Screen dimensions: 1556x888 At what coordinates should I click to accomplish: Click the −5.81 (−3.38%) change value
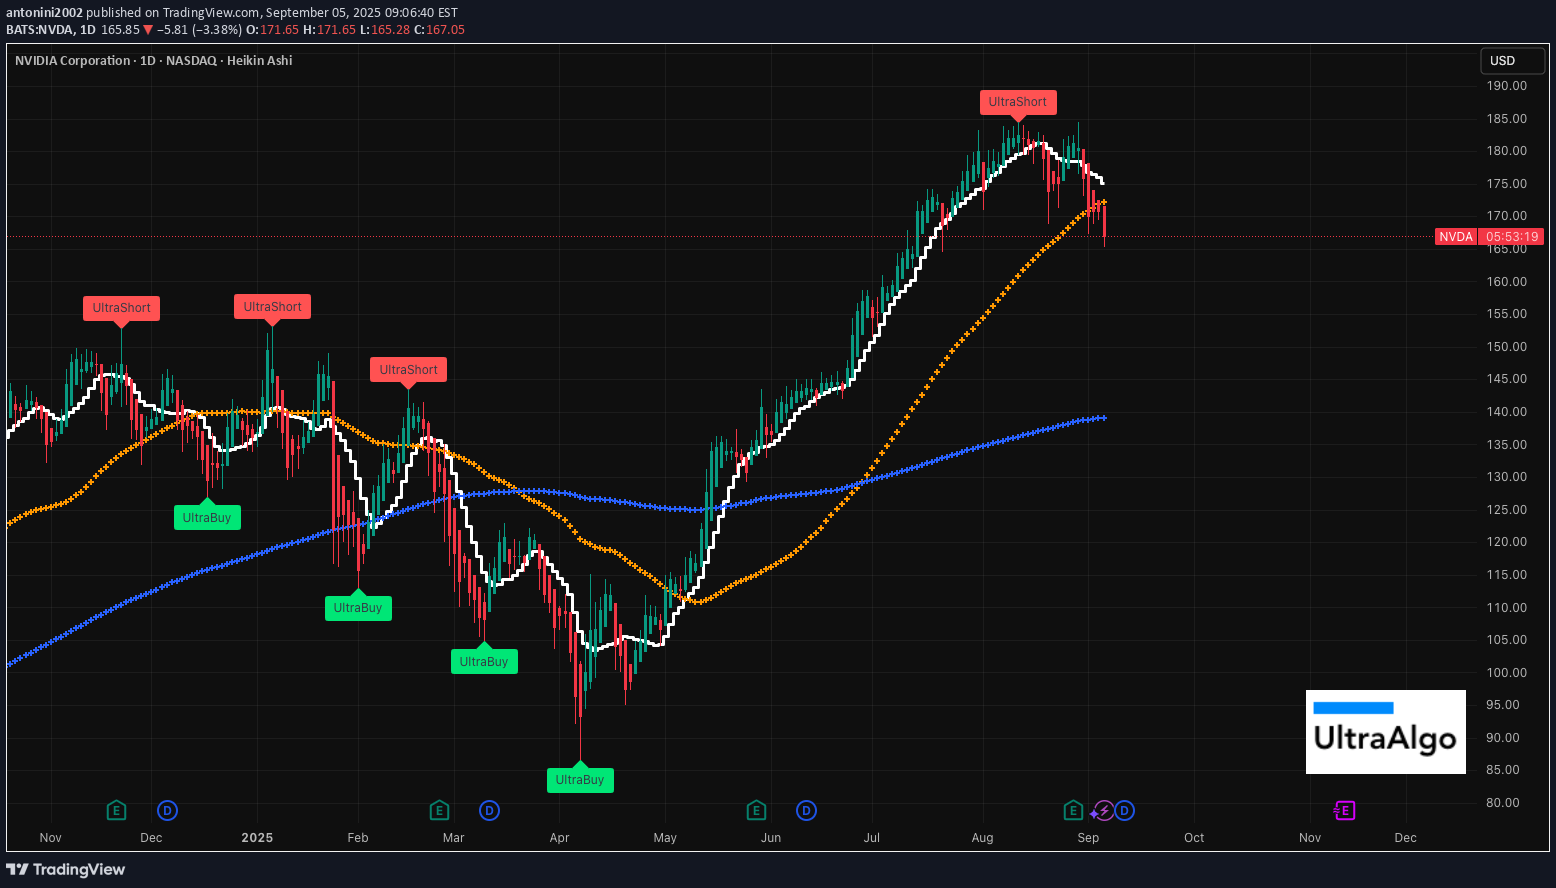point(199,30)
